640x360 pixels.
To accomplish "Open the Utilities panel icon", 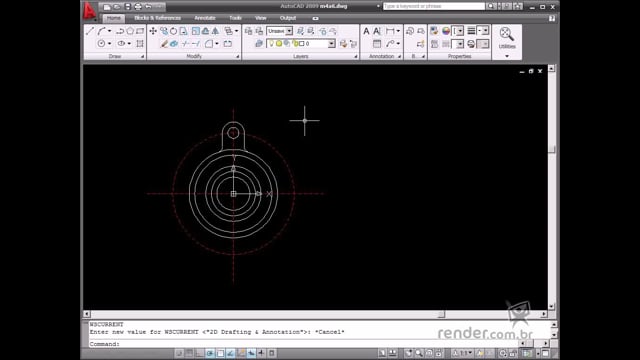I will pyautogui.click(x=507, y=33).
